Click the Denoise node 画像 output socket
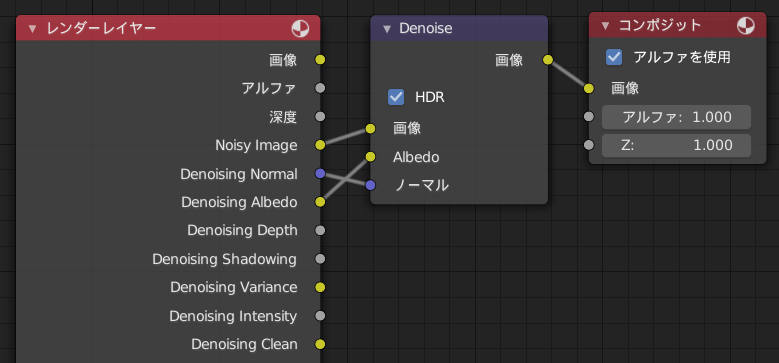Viewport: 779px width, 363px height. (x=547, y=60)
